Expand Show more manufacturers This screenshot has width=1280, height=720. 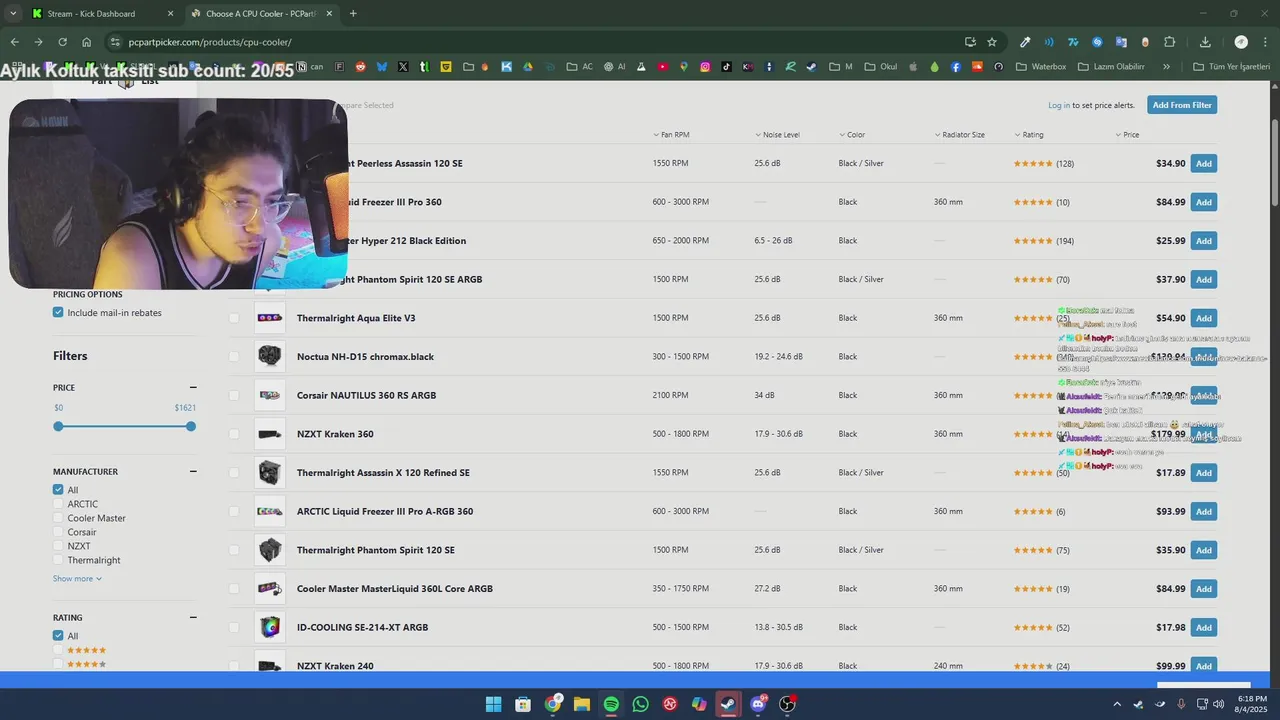77,579
